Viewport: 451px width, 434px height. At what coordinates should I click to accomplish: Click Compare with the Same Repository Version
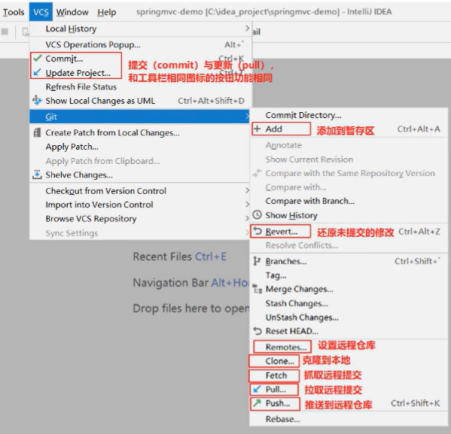[349, 173]
